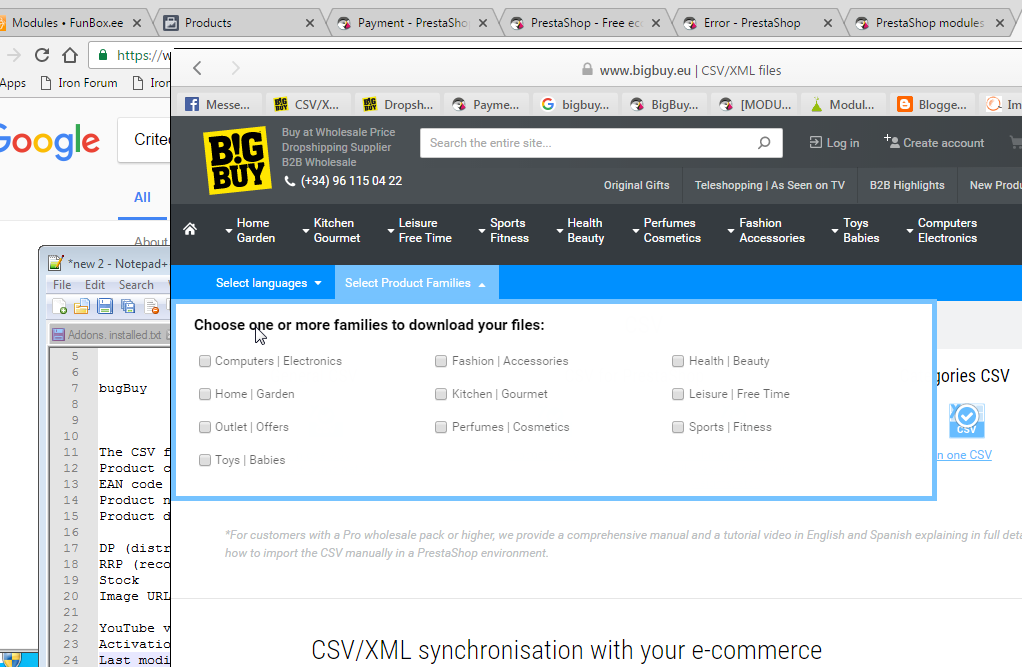Viewport: 1022px width, 667px height.
Task: Open the Select languages dropdown
Action: click(269, 283)
